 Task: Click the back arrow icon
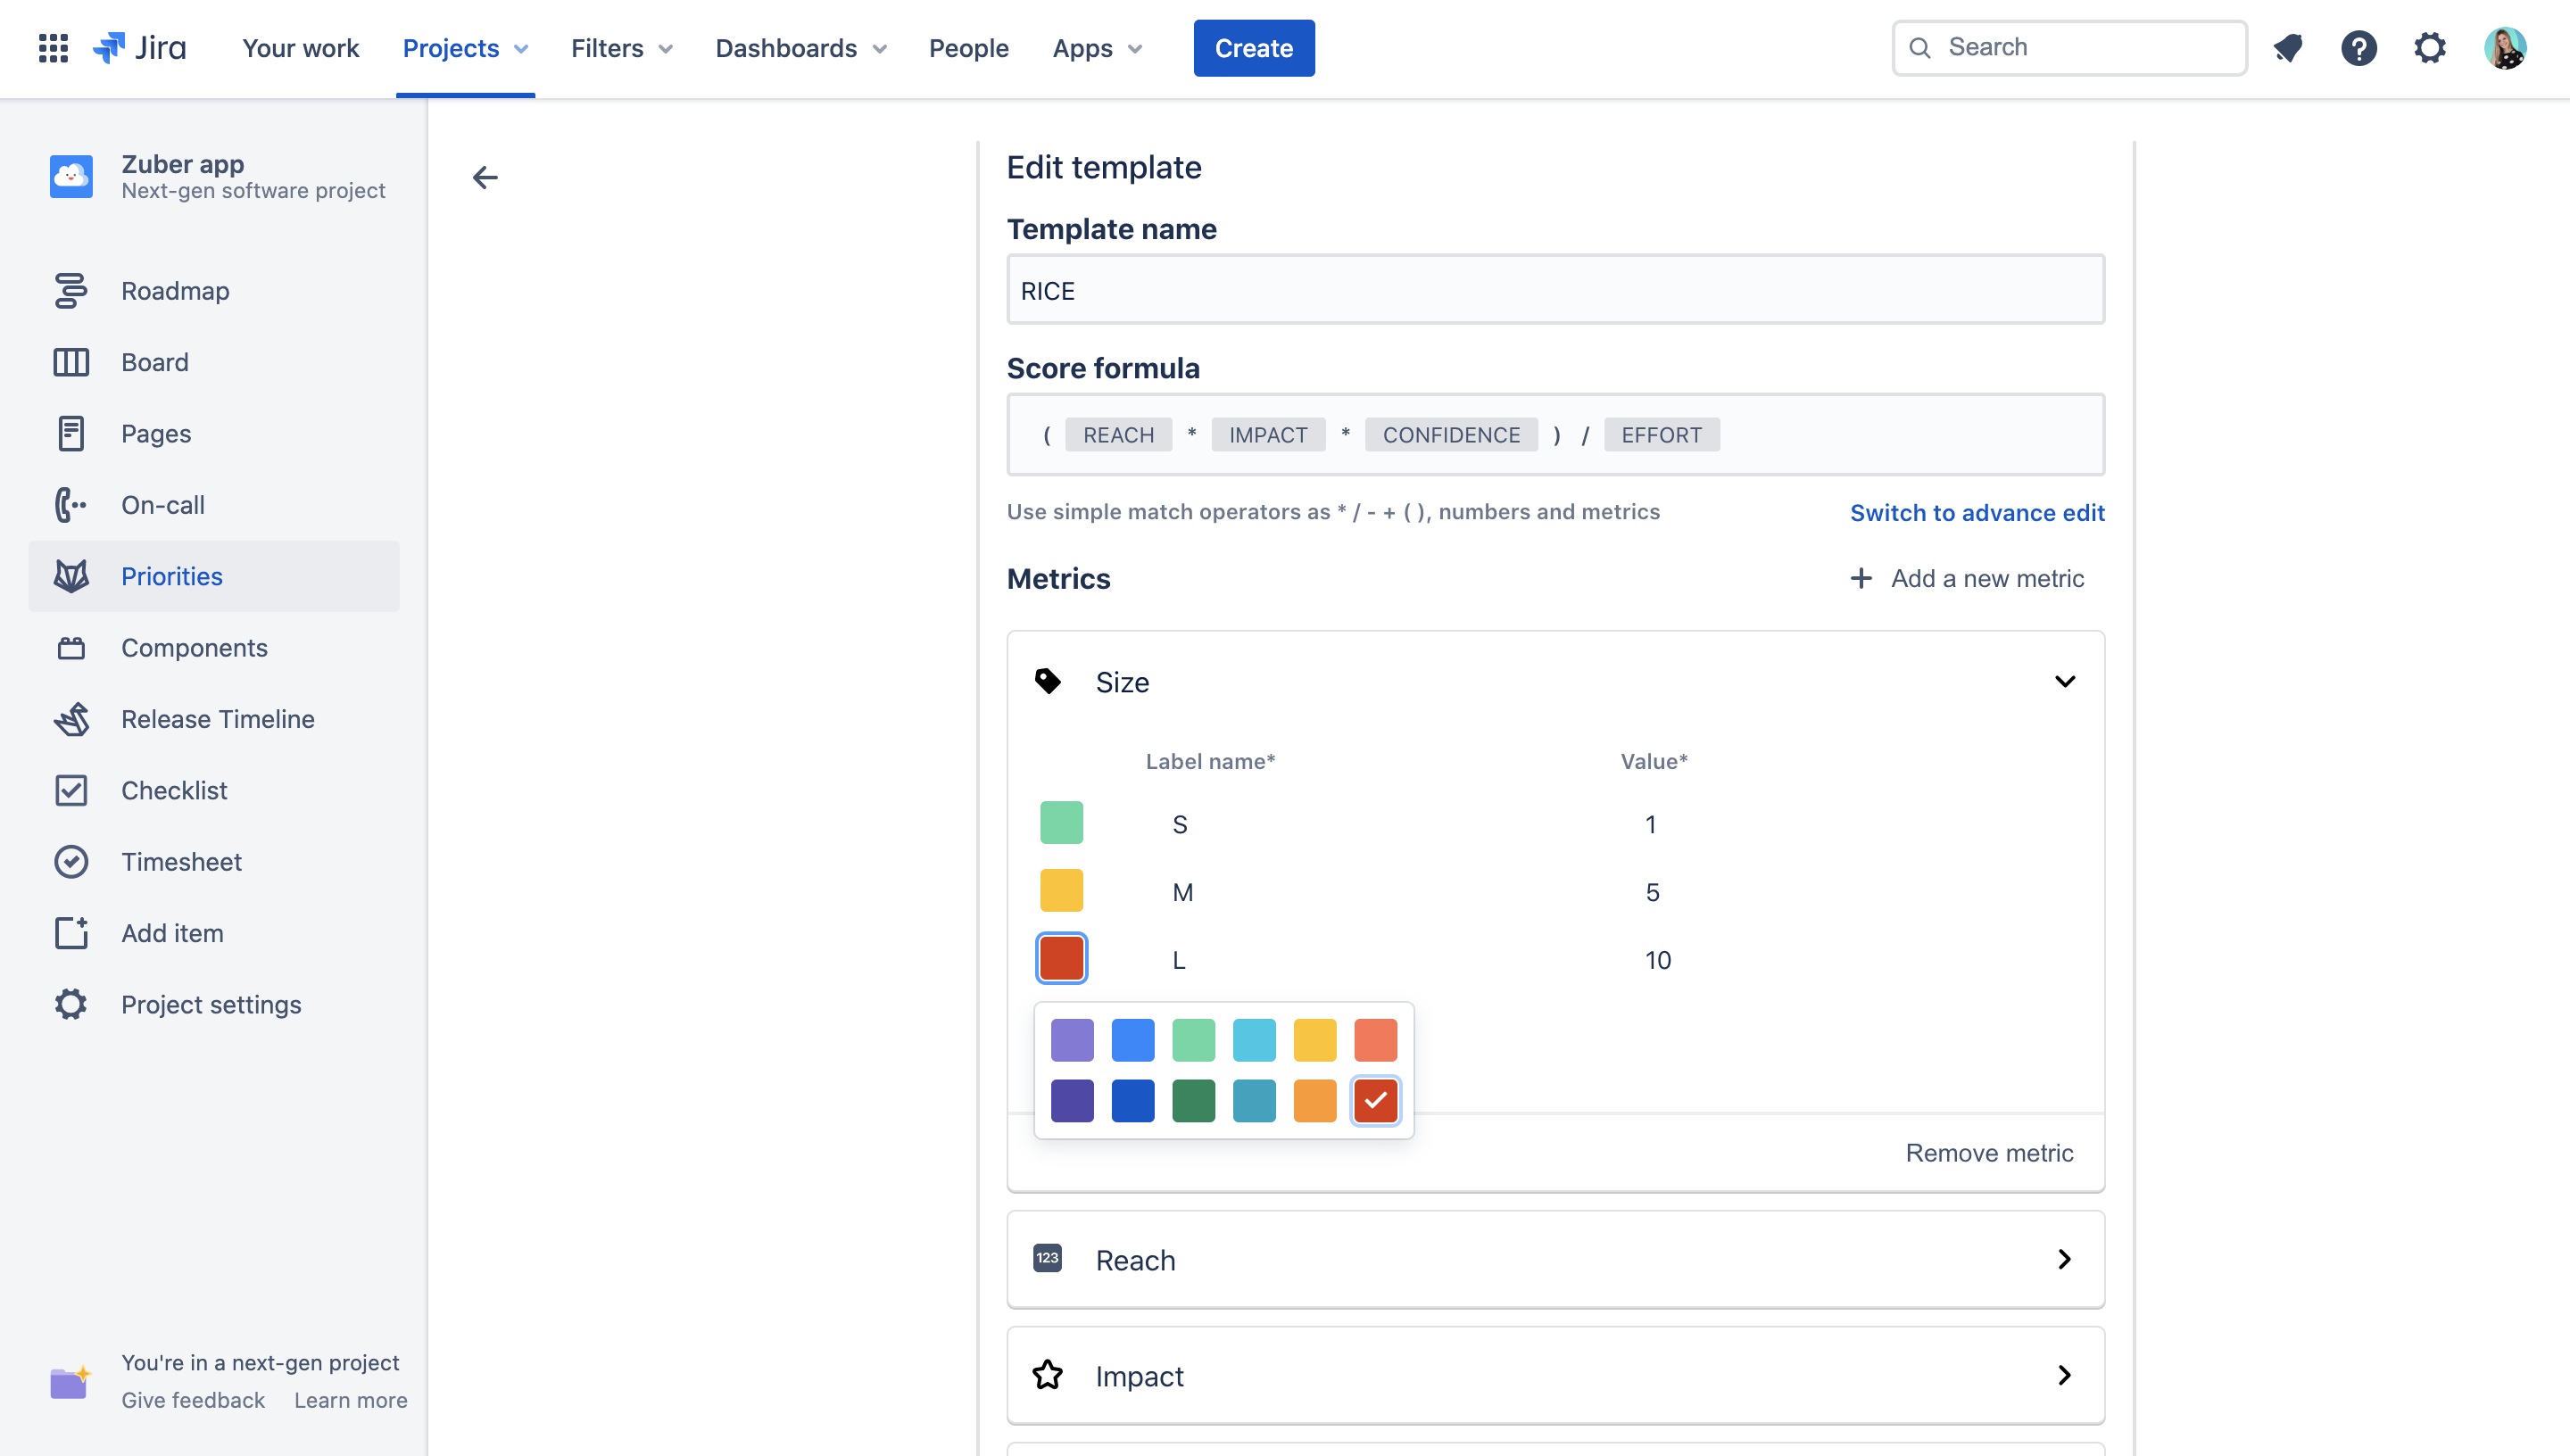pos(485,178)
